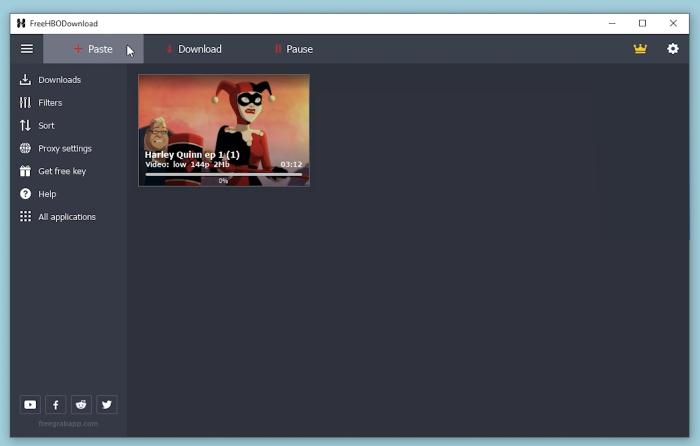Click the video quality text '144p'
The image size is (700, 446).
pos(200,164)
